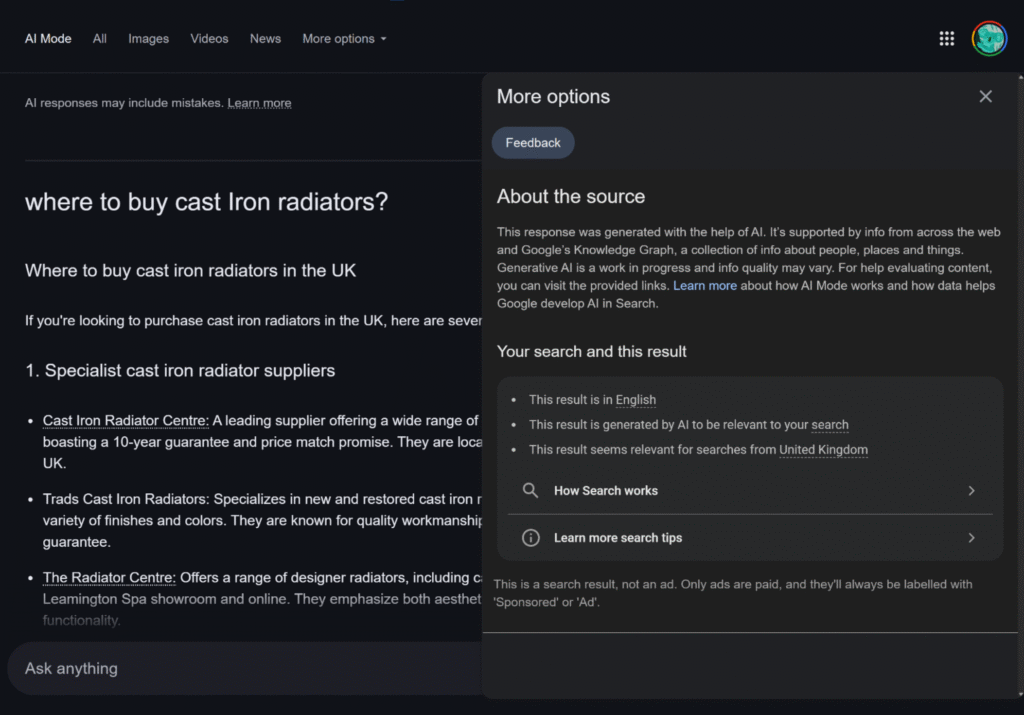
Task: Click the info icon beside Learn more search tips
Action: pos(531,538)
